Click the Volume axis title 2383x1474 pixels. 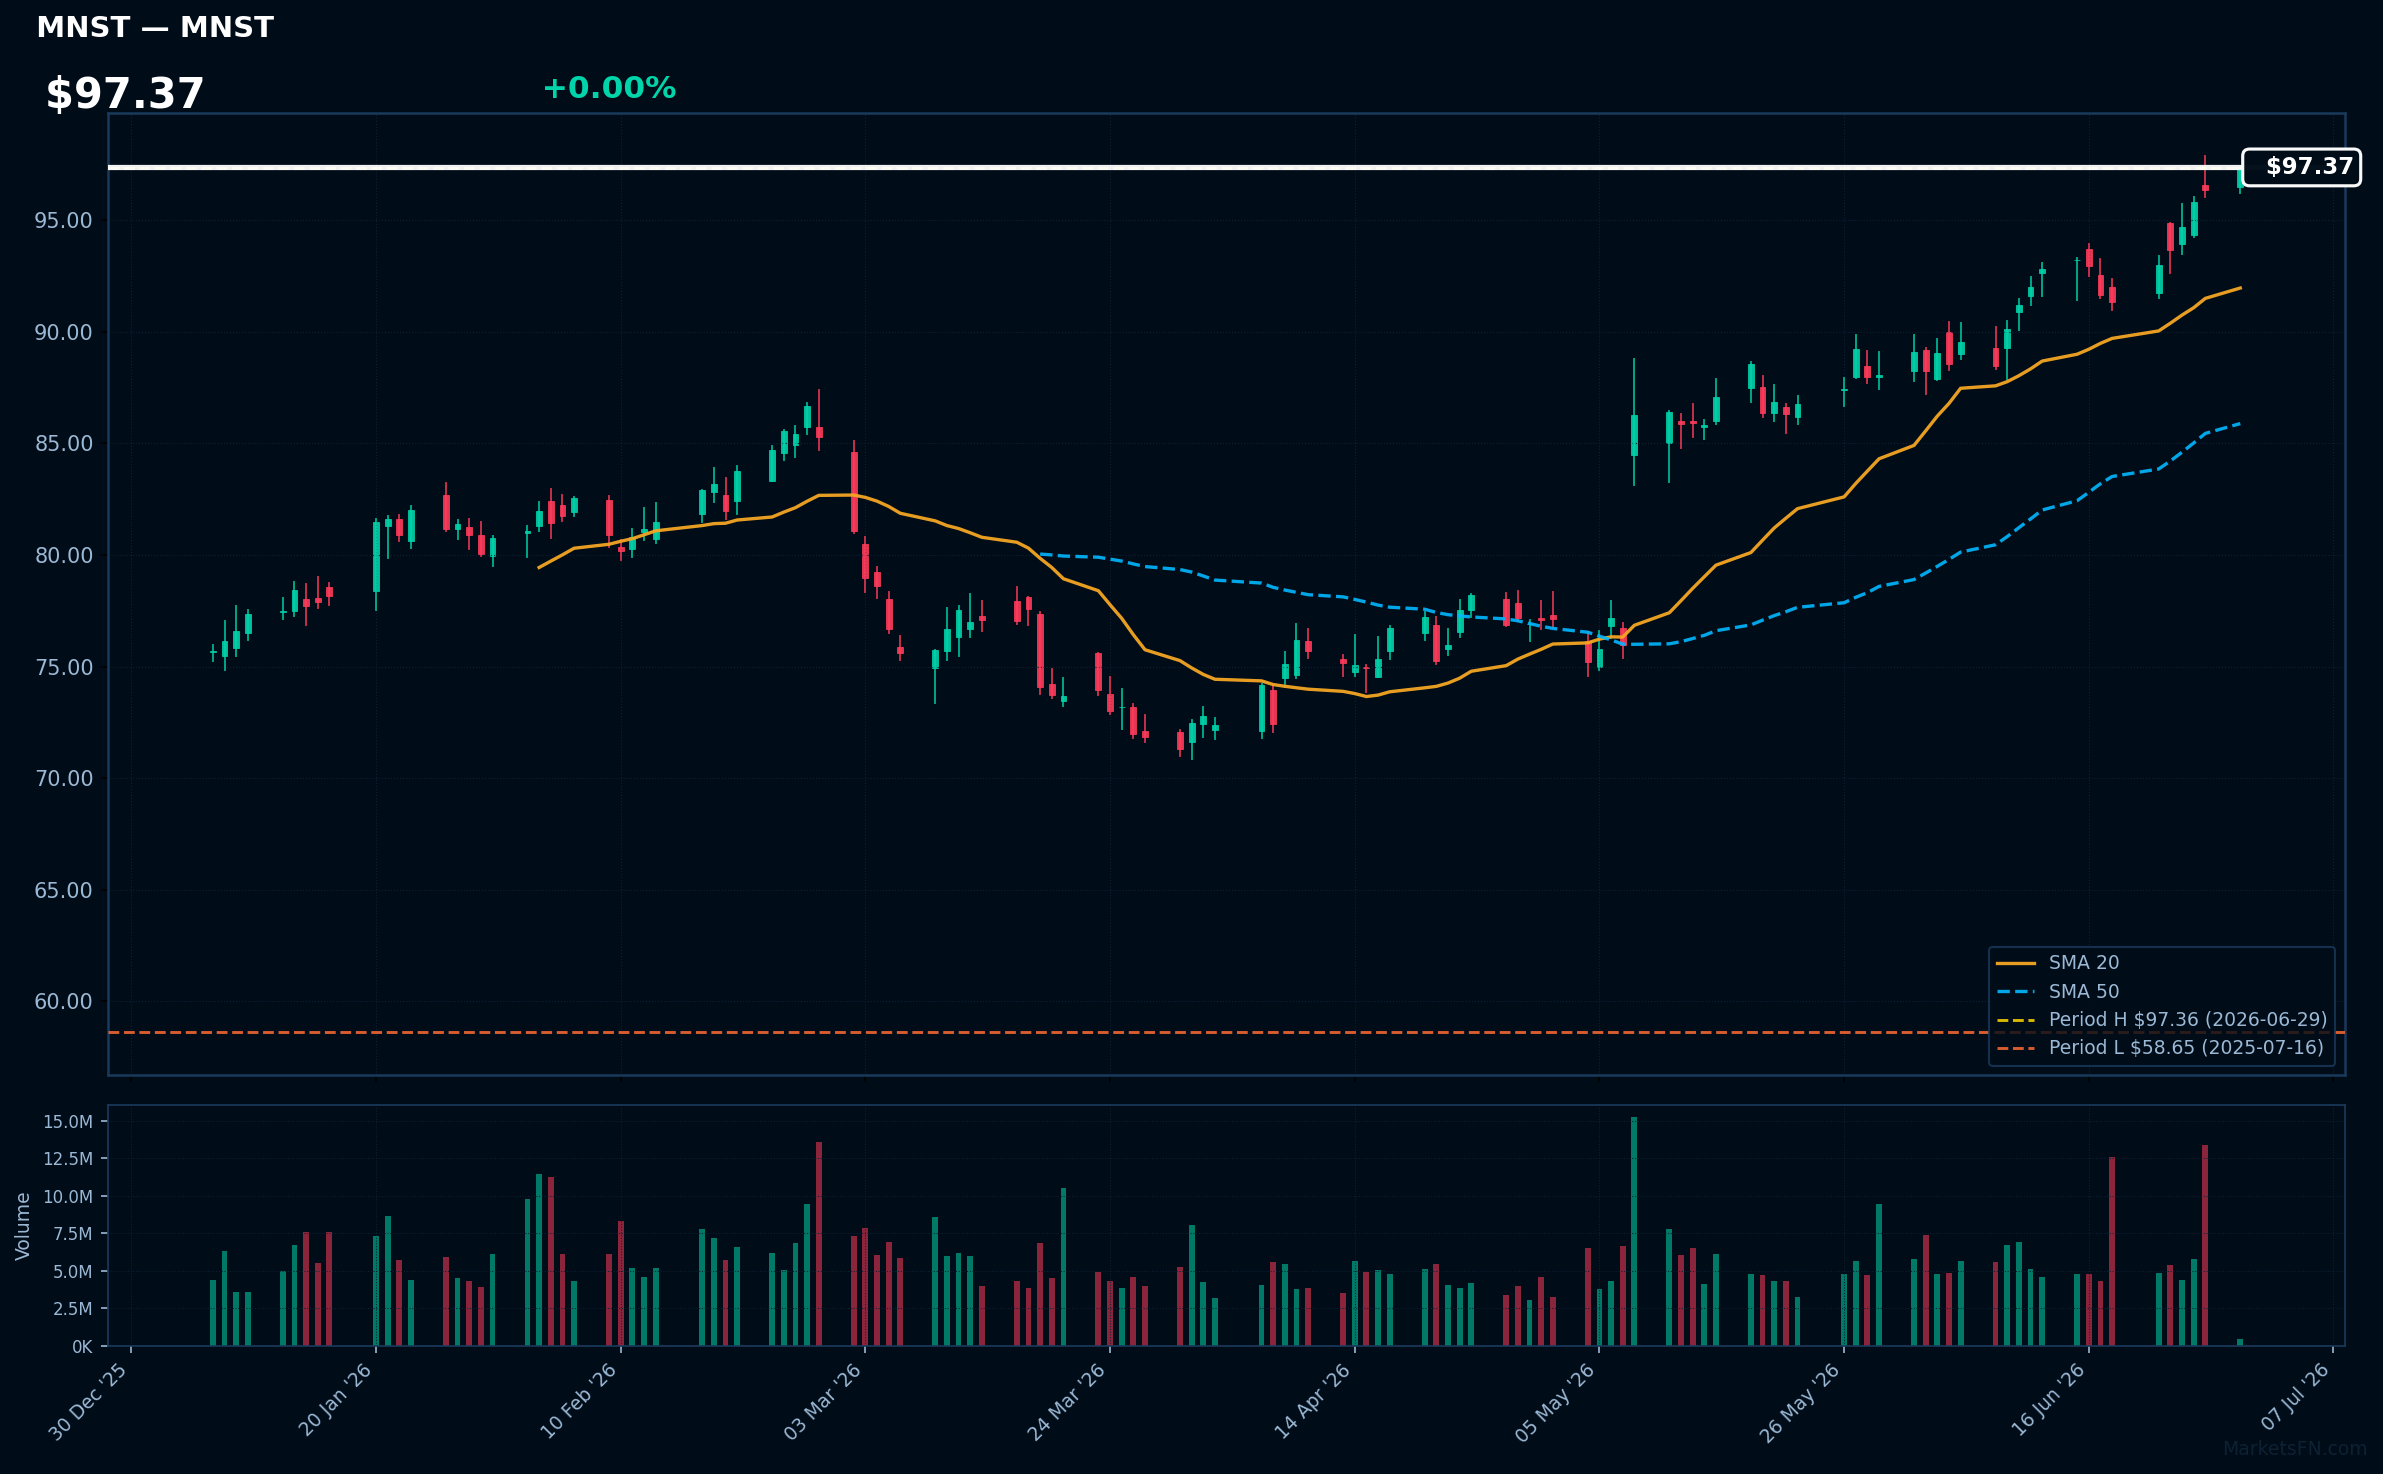[x=23, y=1226]
